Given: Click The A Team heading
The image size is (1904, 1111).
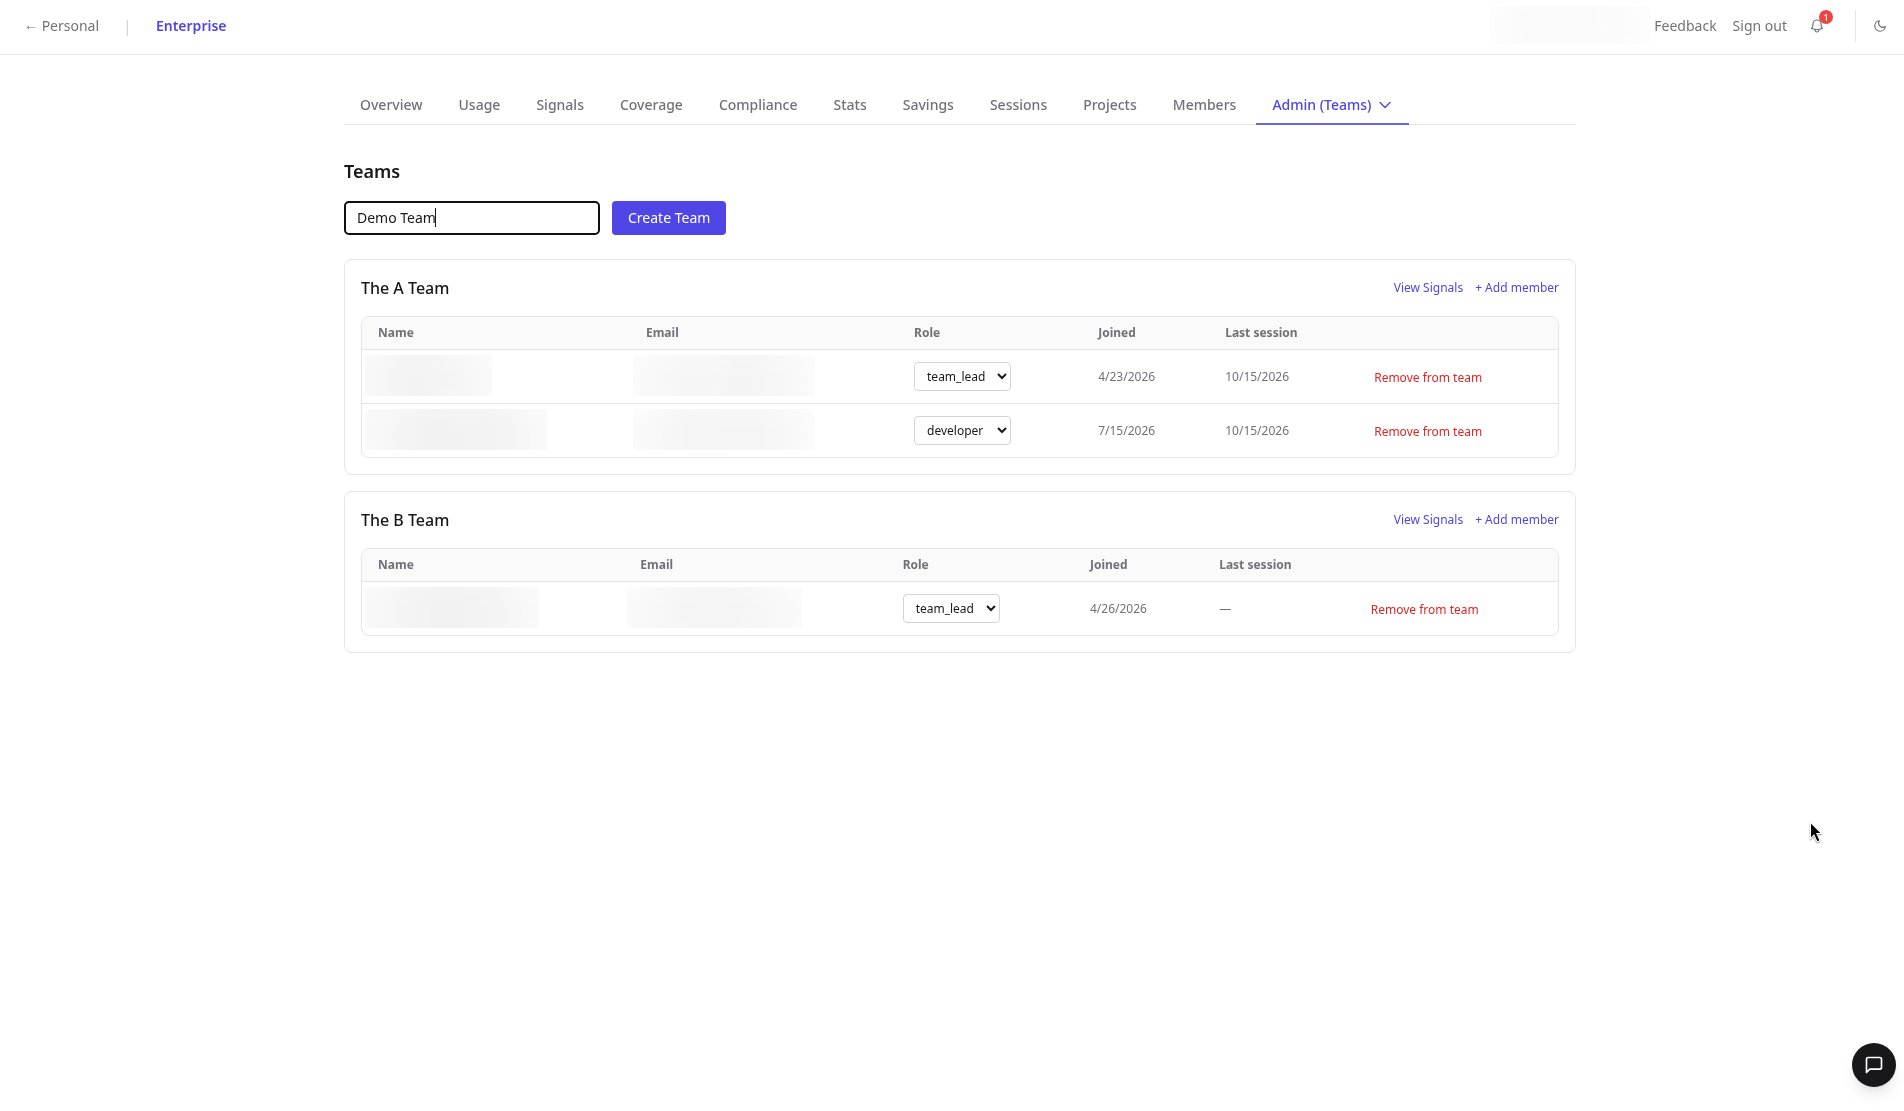Looking at the screenshot, I should pos(405,288).
